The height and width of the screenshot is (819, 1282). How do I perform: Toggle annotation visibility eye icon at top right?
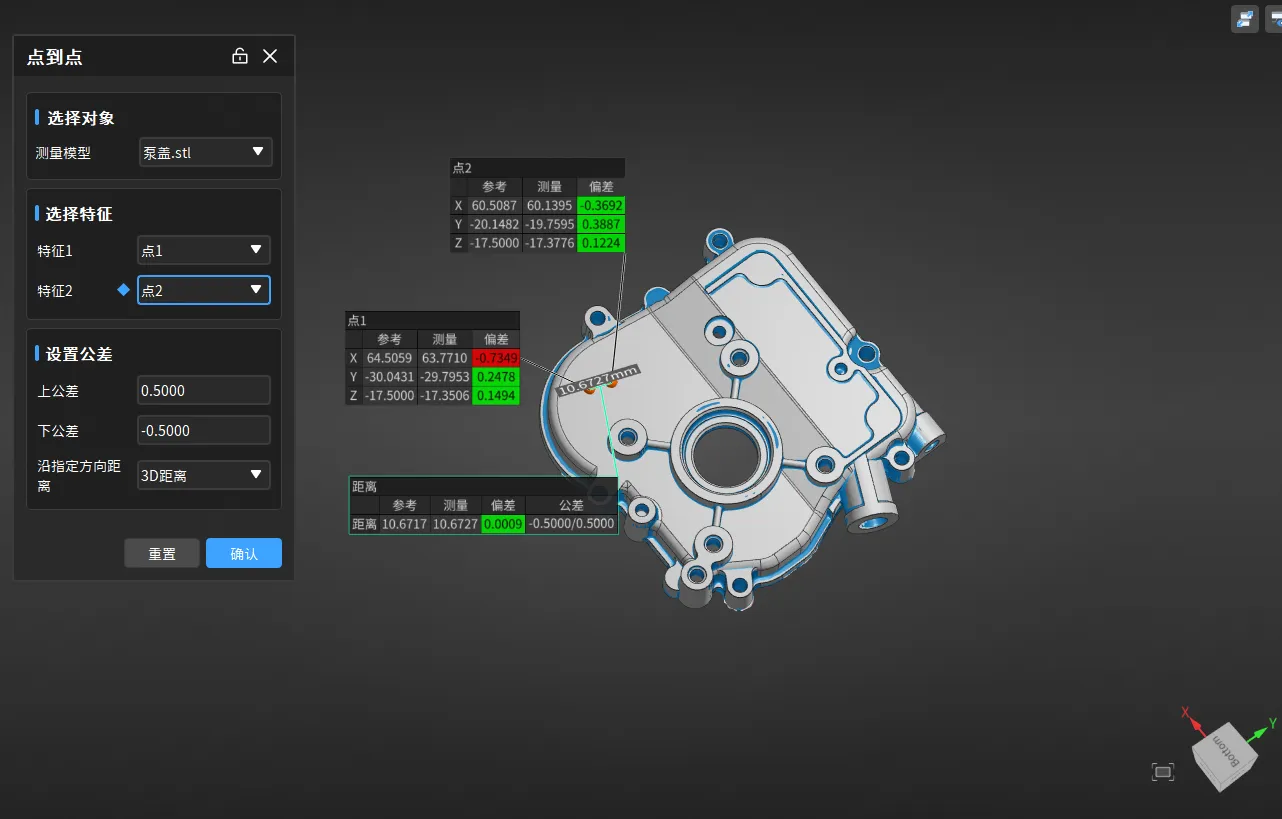(1274, 18)
